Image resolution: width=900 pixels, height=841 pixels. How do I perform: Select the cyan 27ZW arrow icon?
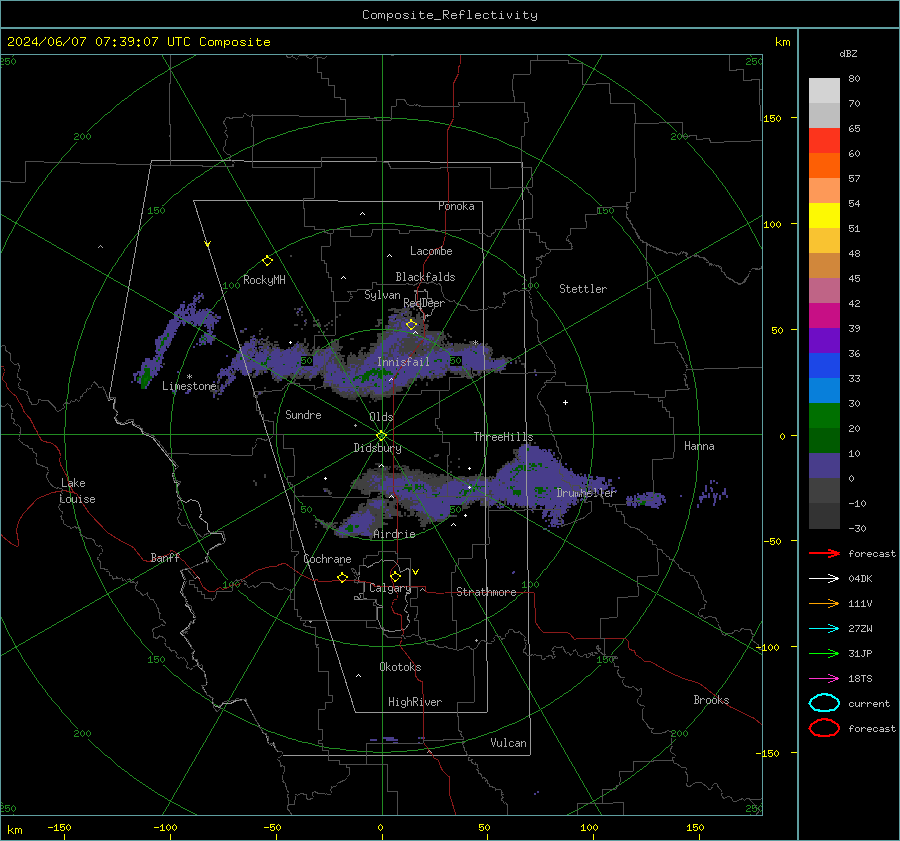tap(824, 629)
